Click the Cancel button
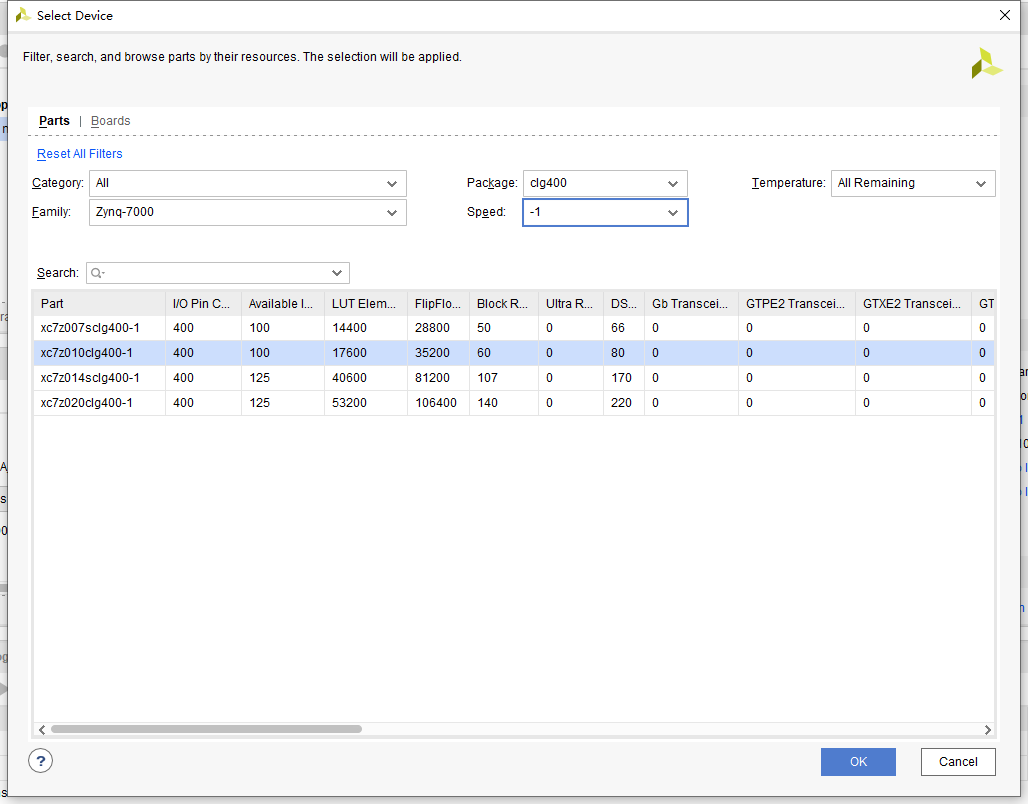 click(x=958, y=761)
